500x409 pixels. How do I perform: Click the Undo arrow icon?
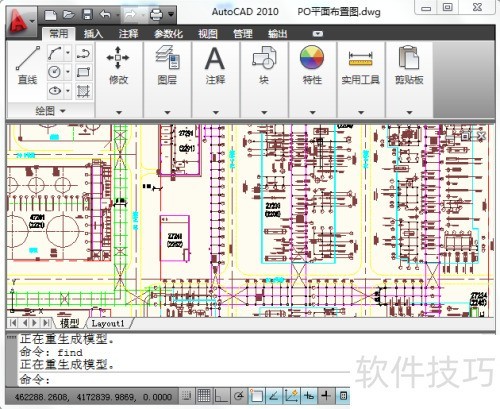click(x=105, y=14)
